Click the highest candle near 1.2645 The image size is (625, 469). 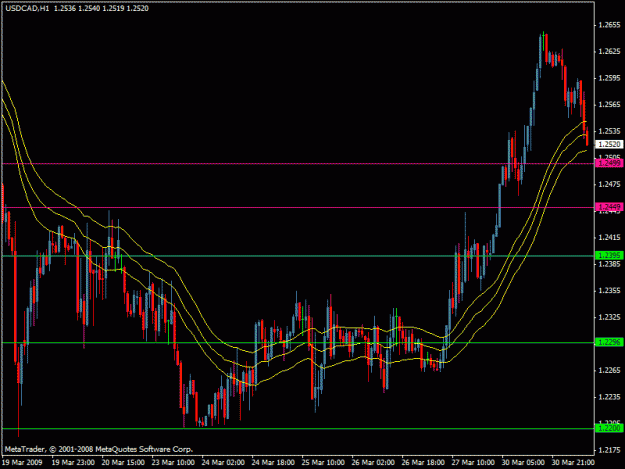coord(543,42)
